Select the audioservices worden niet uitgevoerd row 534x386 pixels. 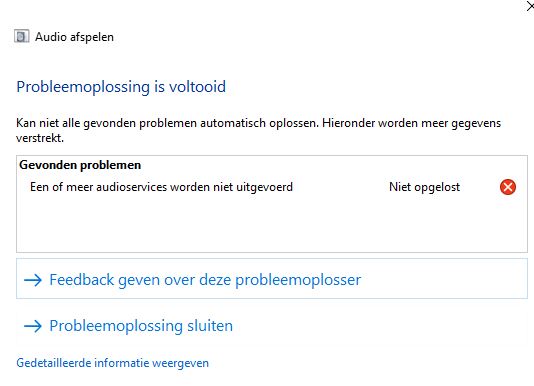click(x=272, y=187)
